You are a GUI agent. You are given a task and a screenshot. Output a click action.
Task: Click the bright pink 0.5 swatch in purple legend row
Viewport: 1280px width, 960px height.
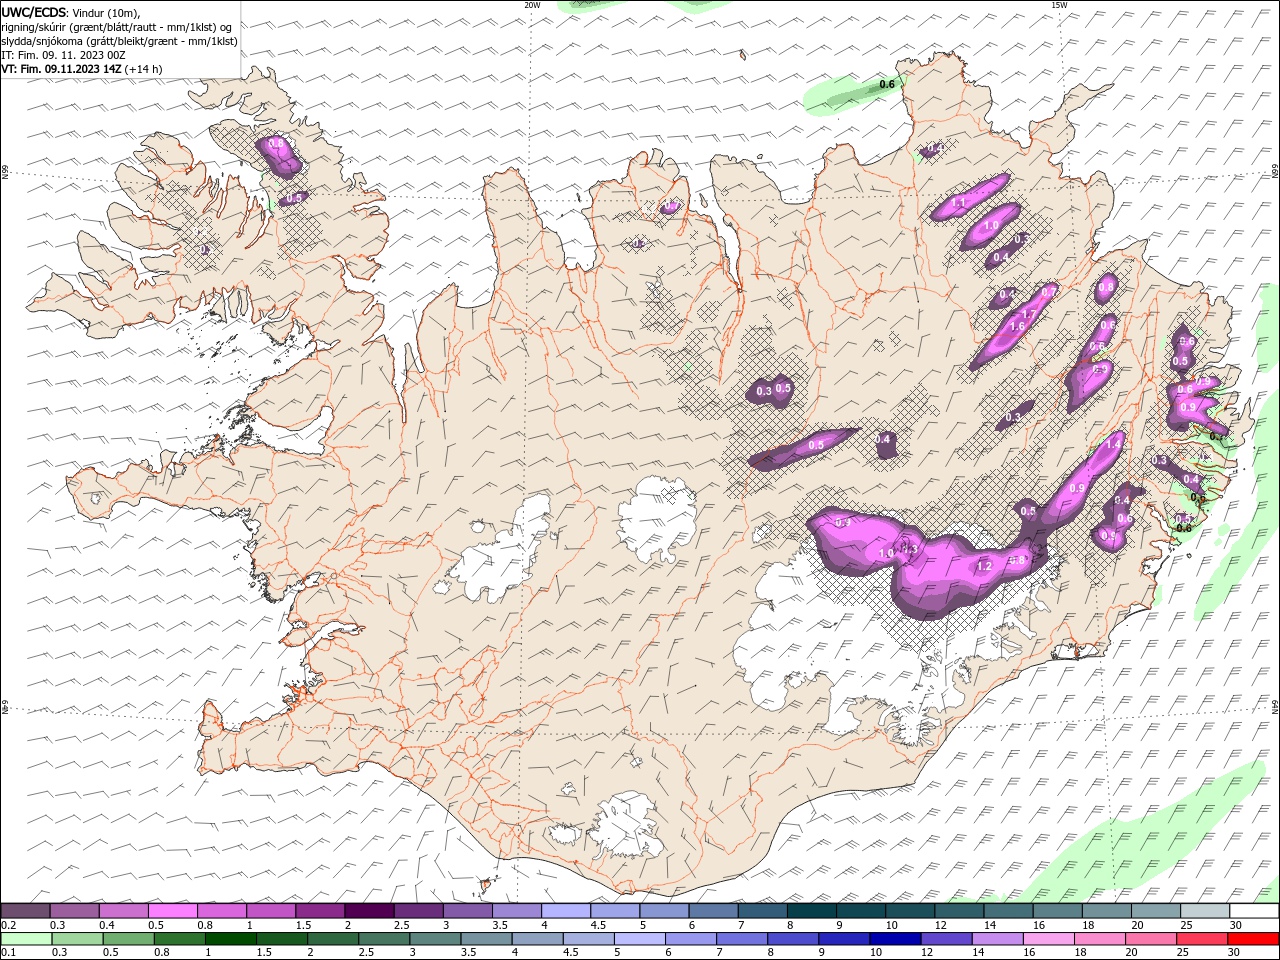click(x=172, y=911)
